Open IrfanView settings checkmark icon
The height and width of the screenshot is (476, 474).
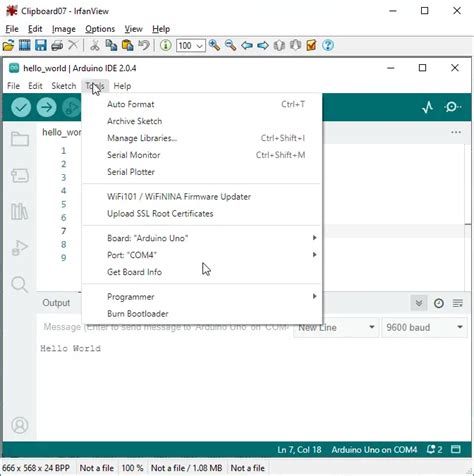311,45
